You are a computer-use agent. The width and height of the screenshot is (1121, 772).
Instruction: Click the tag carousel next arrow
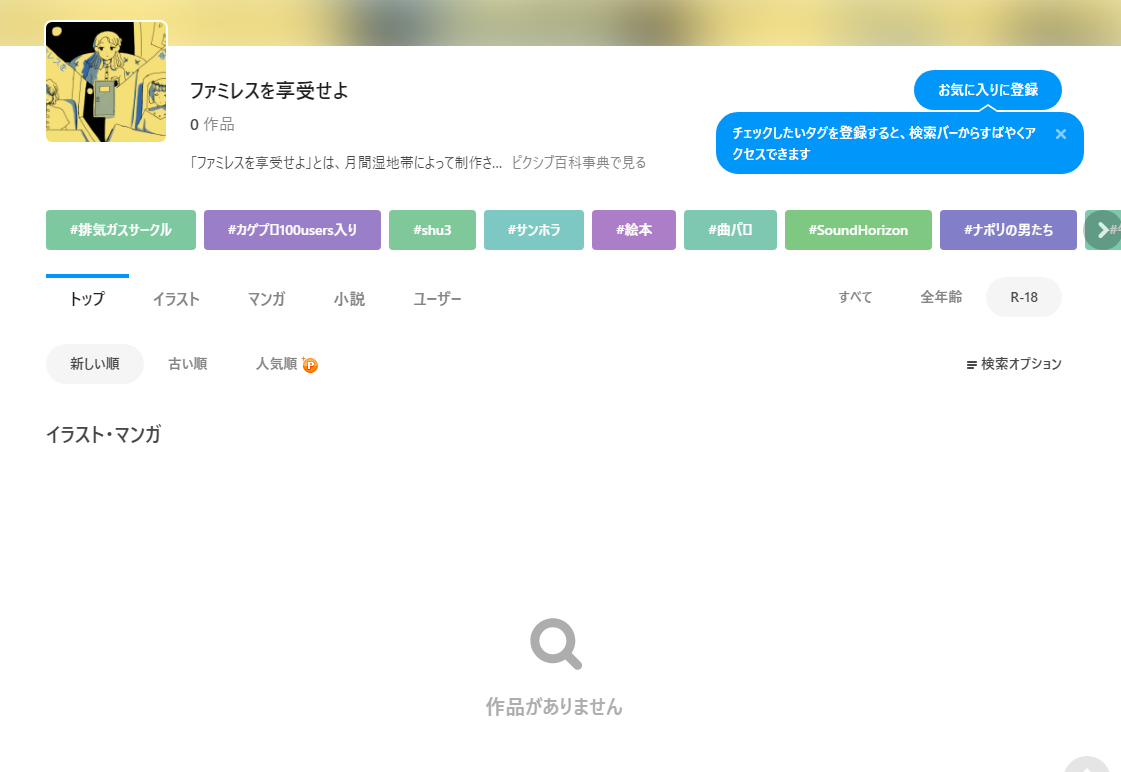[x=1102, y=230]
